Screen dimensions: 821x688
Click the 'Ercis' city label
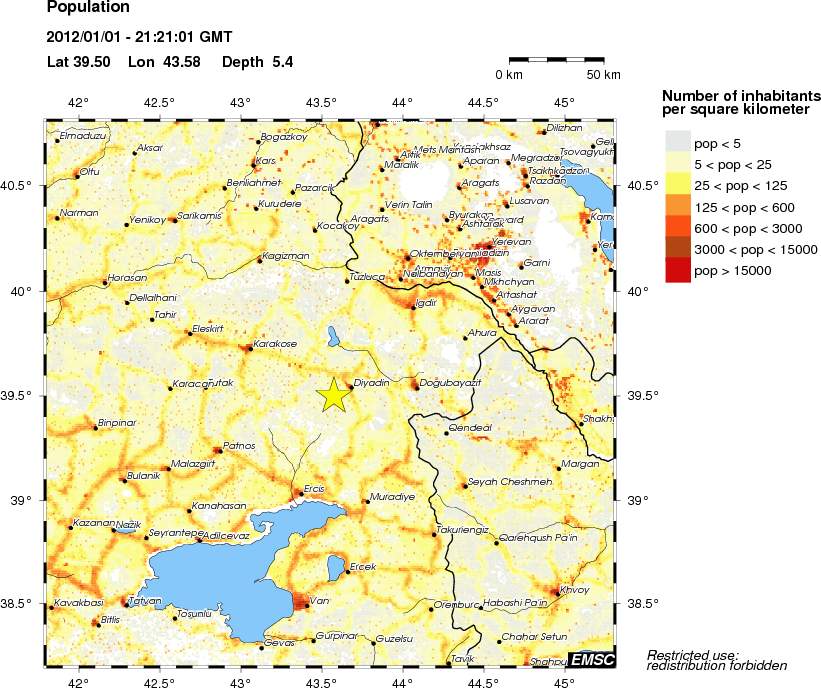click(314, 489)
